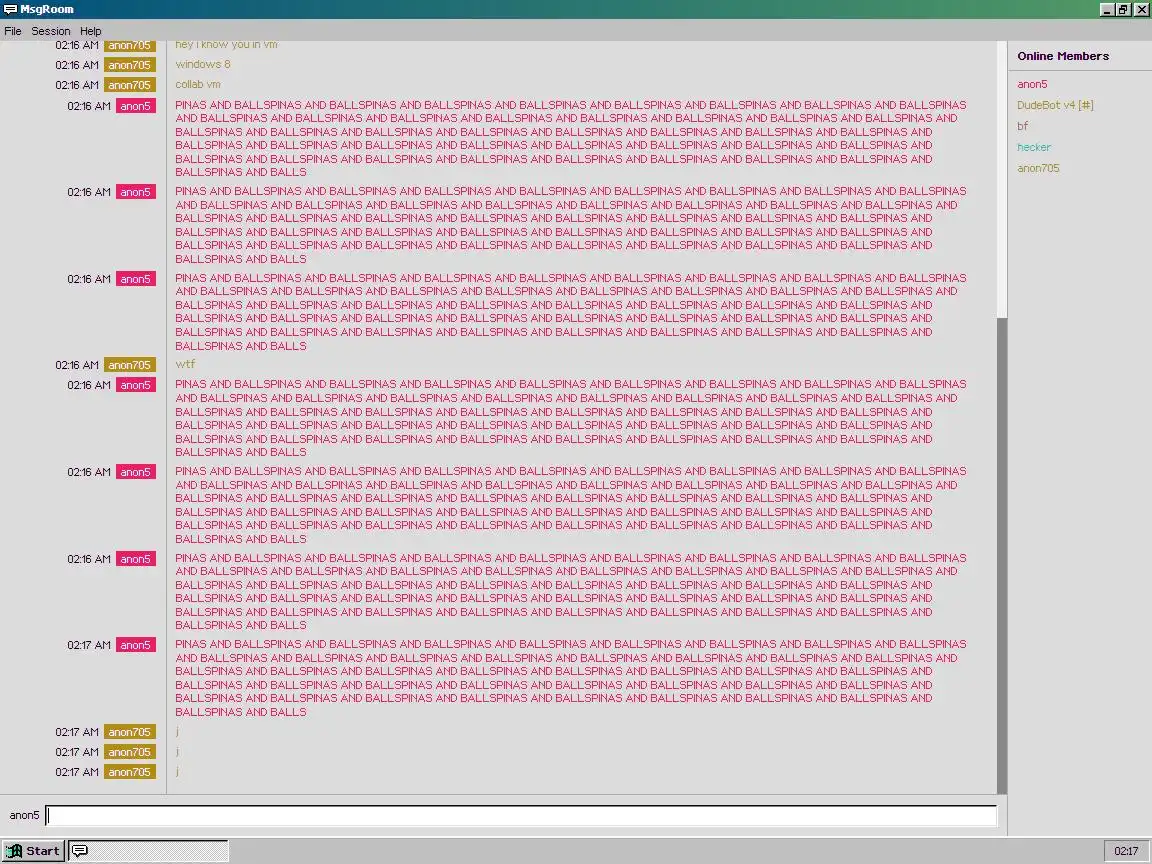Screen dimensions: 1152x864
Task: Click anon5 tag on the 02:17 AM message
Action: (x=136, y=645)
